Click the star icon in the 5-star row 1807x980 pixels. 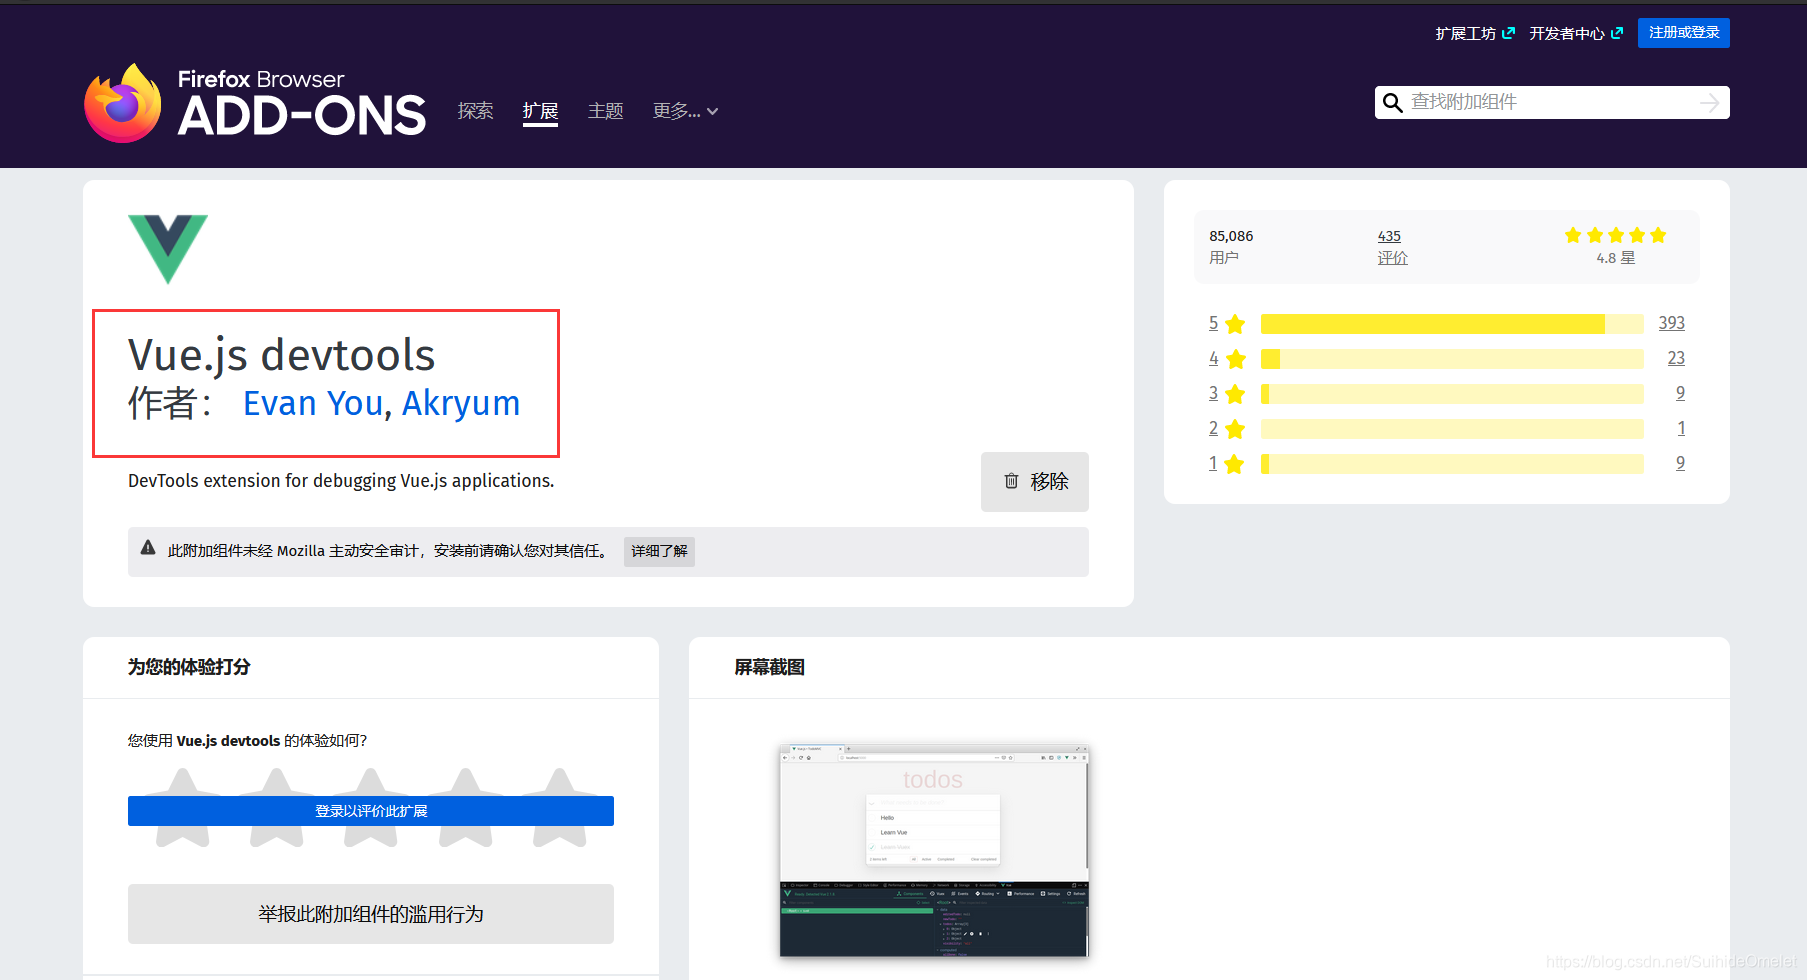point(1235,323)
